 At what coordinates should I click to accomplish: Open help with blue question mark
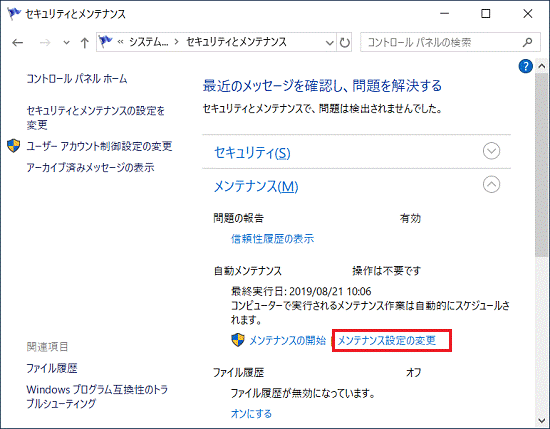click(x=525, y=66)
